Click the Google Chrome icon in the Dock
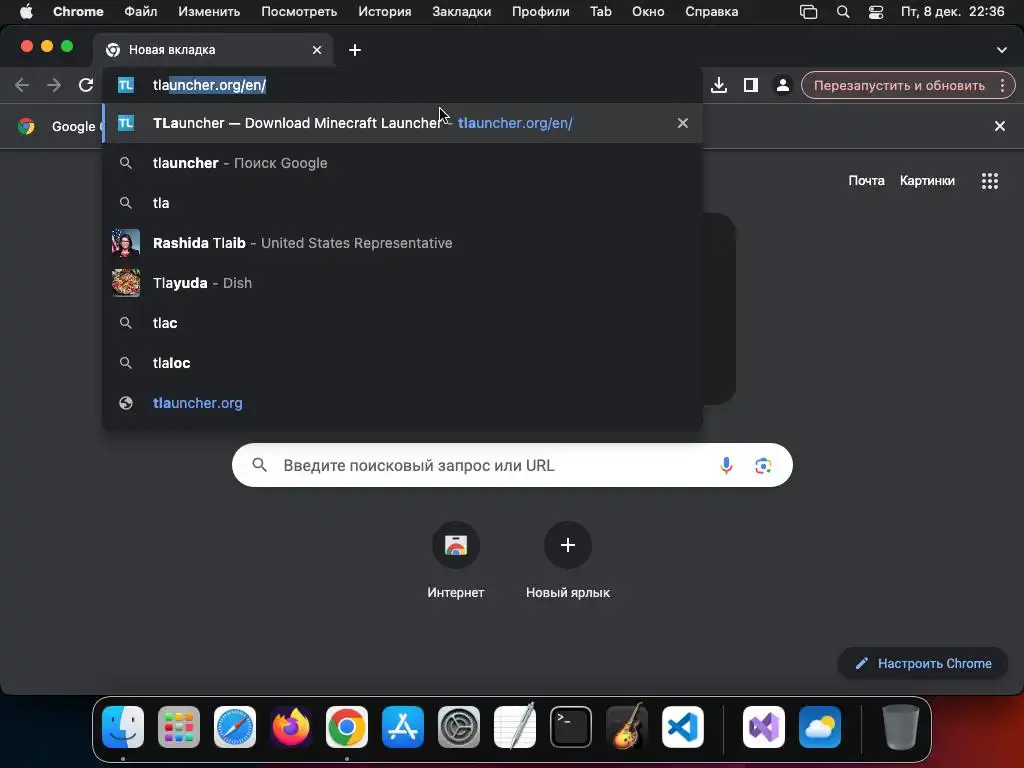The width and height of the screenshot is (1024, 768). point(347,727)
